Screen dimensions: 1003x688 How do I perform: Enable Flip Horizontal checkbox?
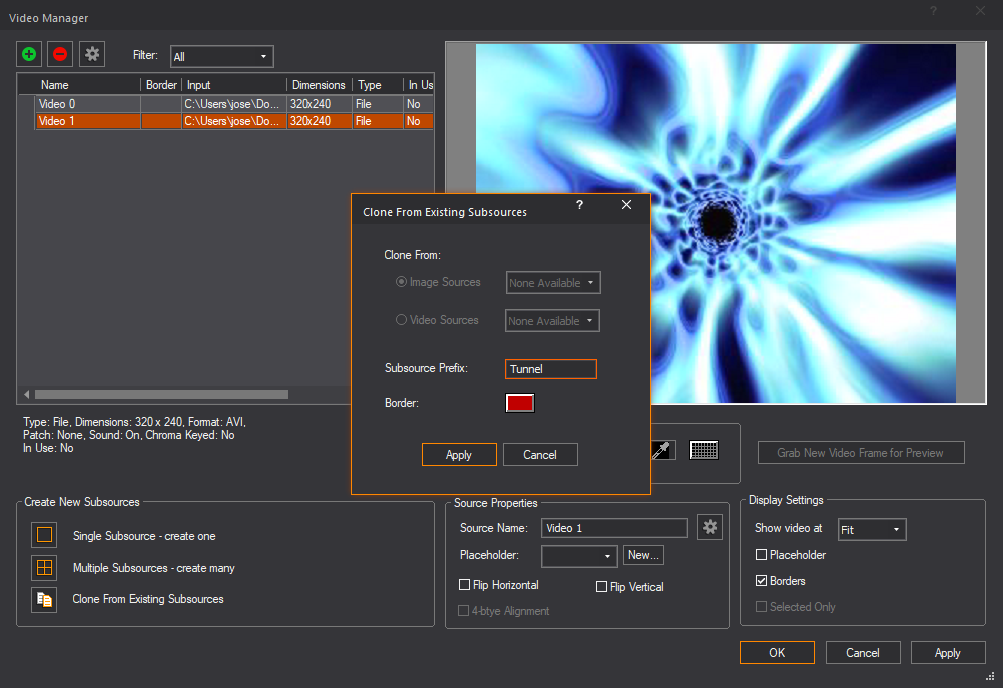pos(464,585)
